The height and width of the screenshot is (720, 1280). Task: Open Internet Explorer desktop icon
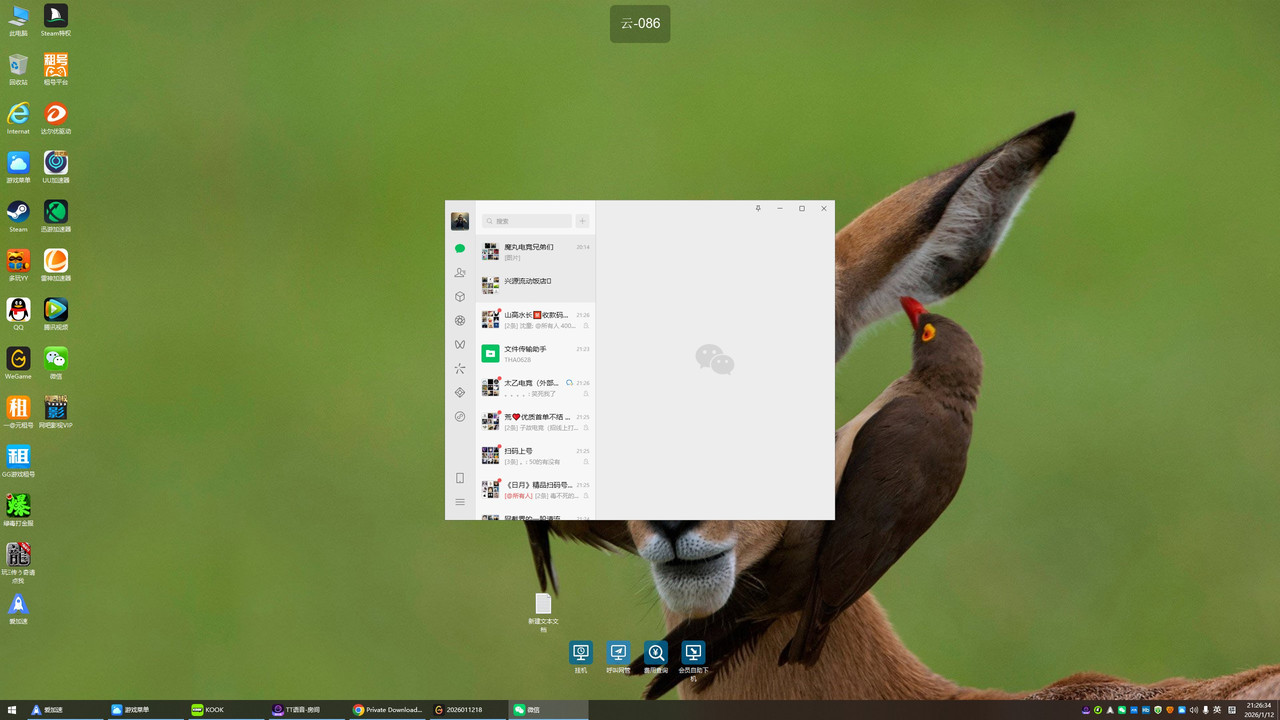click(x=18, y=118)
